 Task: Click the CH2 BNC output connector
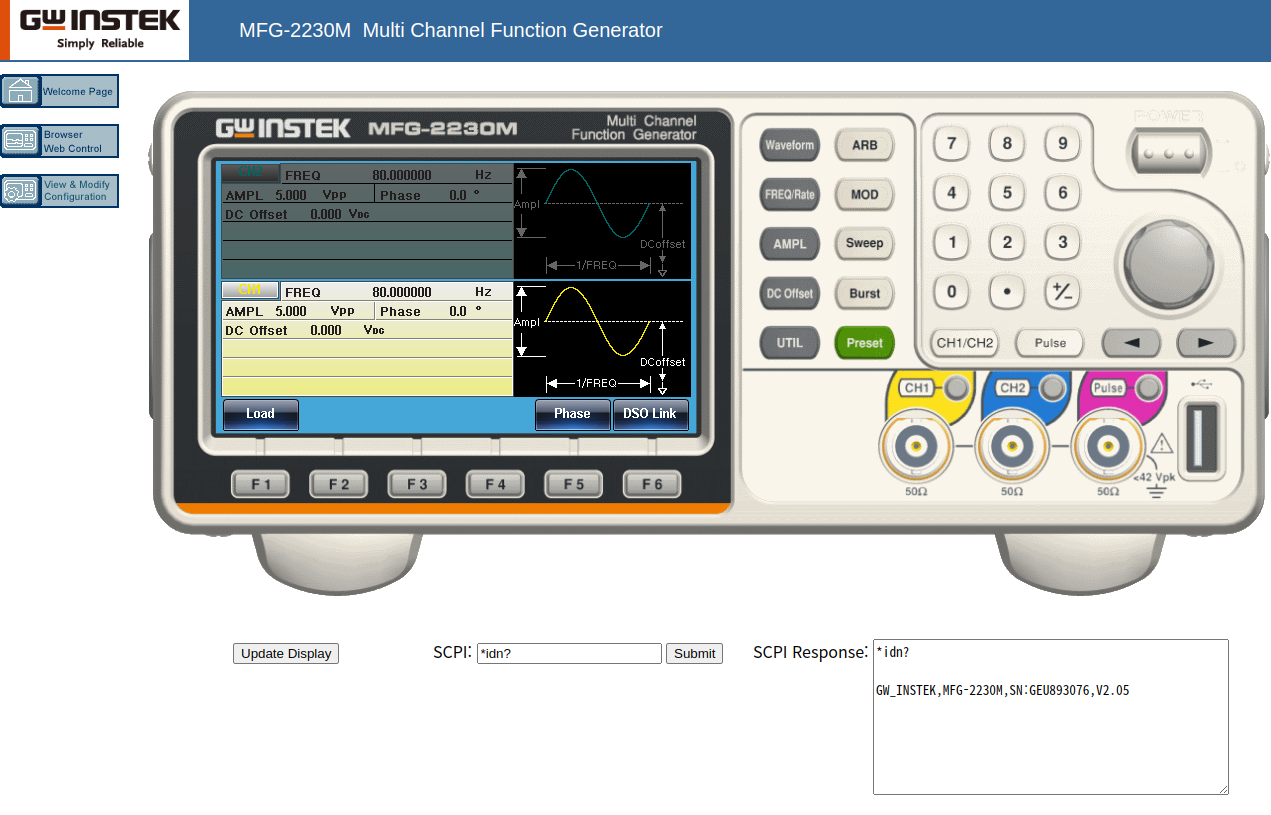(x=1012, y=447)
